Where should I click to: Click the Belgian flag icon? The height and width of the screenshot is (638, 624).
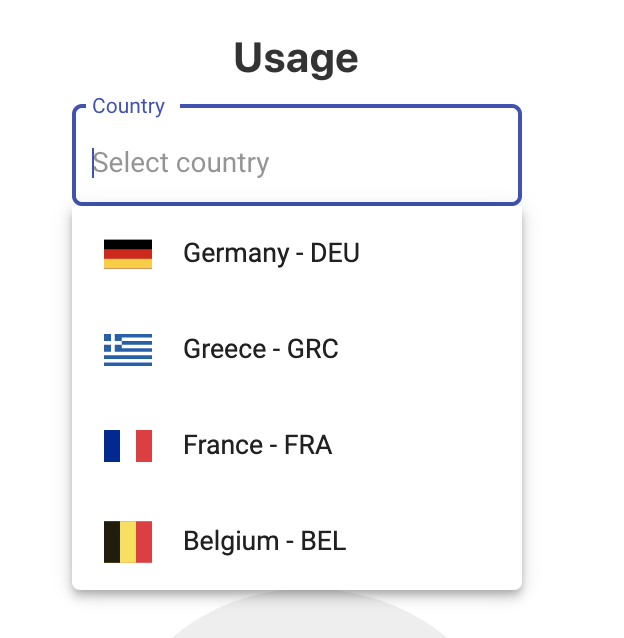[x=128, y=542]
